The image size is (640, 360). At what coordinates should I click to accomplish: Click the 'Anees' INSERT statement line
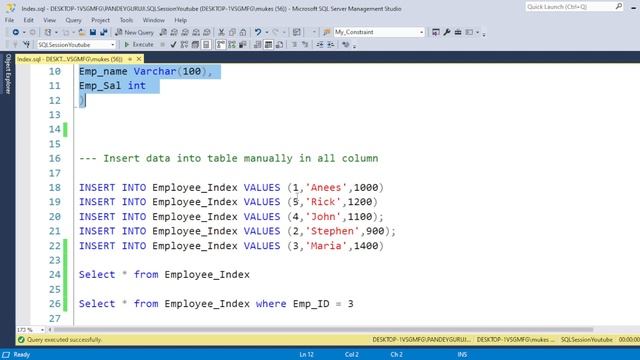coord(231,188)
